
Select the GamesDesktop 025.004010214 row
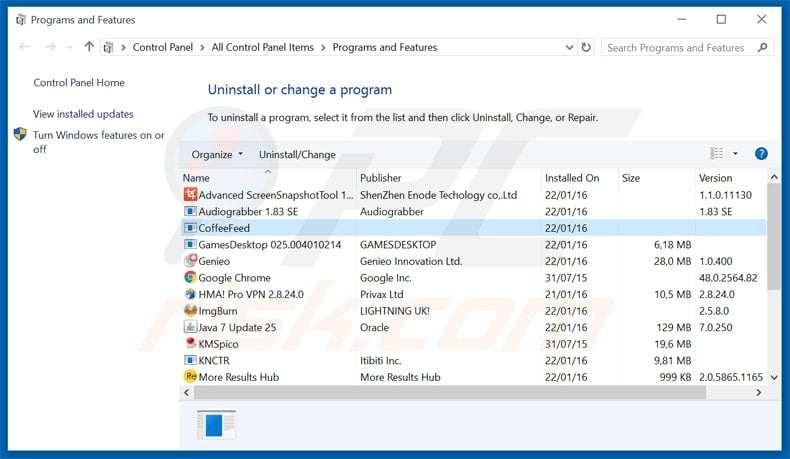tap(474, 244)
